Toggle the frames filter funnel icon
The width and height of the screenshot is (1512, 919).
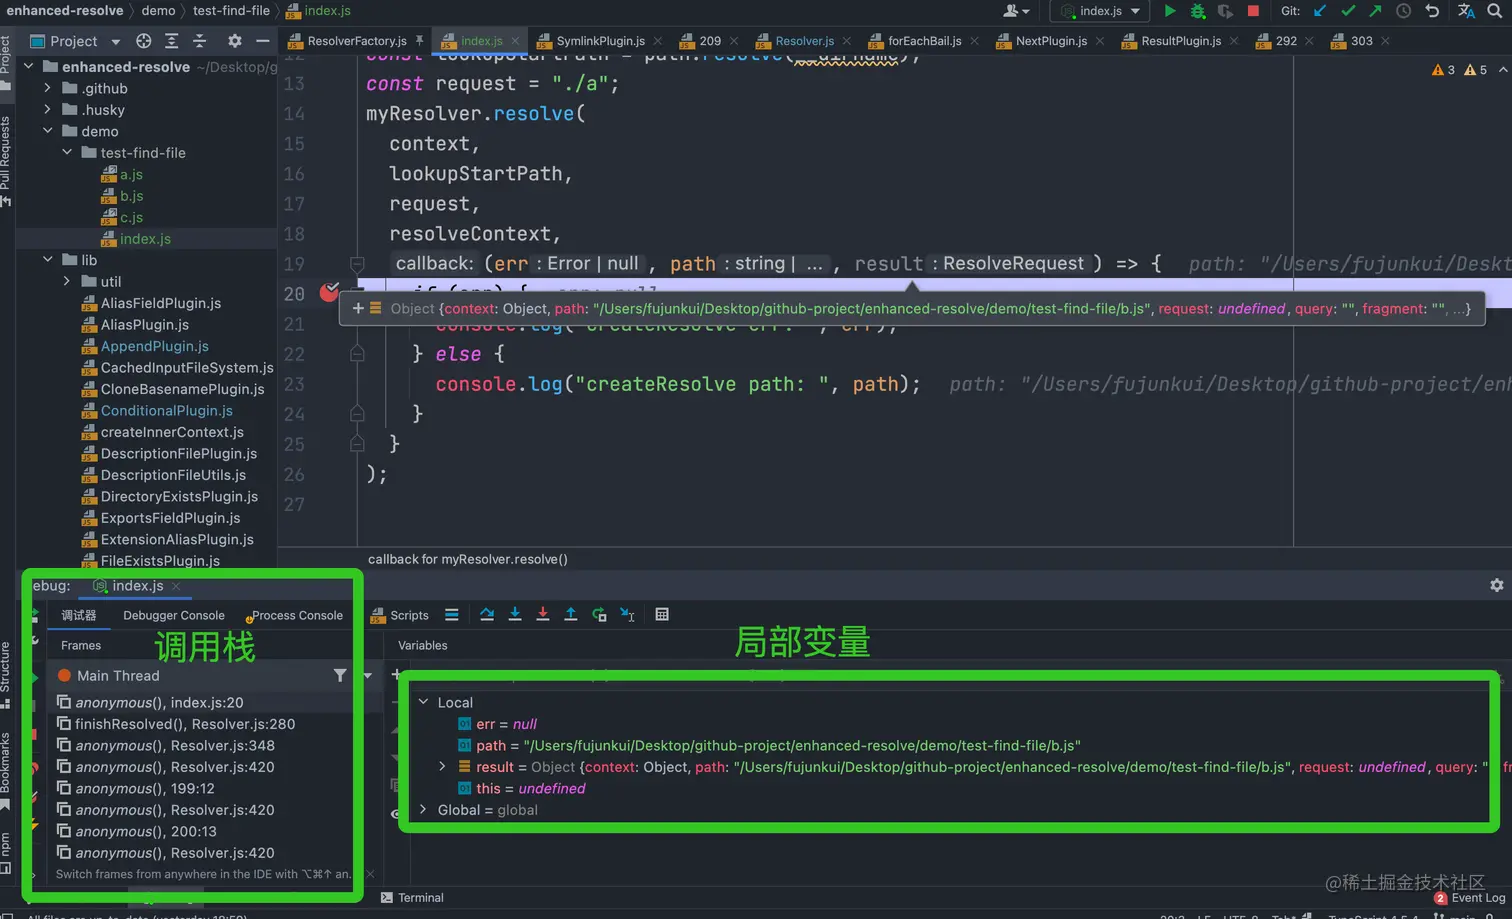[x=340, y=676]
